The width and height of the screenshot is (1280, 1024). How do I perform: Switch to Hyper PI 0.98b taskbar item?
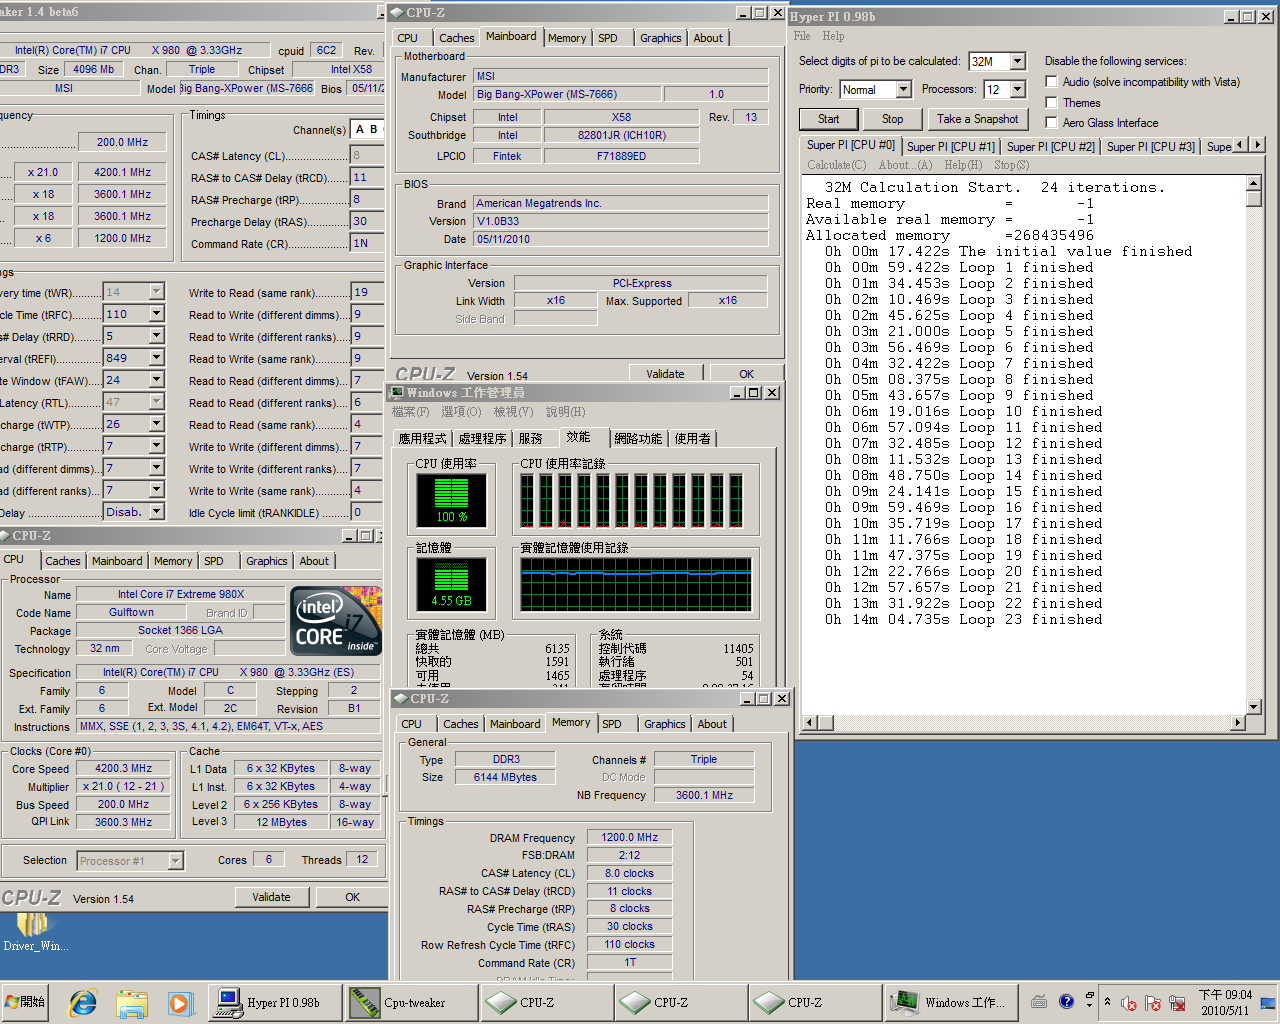point(273,1002)
